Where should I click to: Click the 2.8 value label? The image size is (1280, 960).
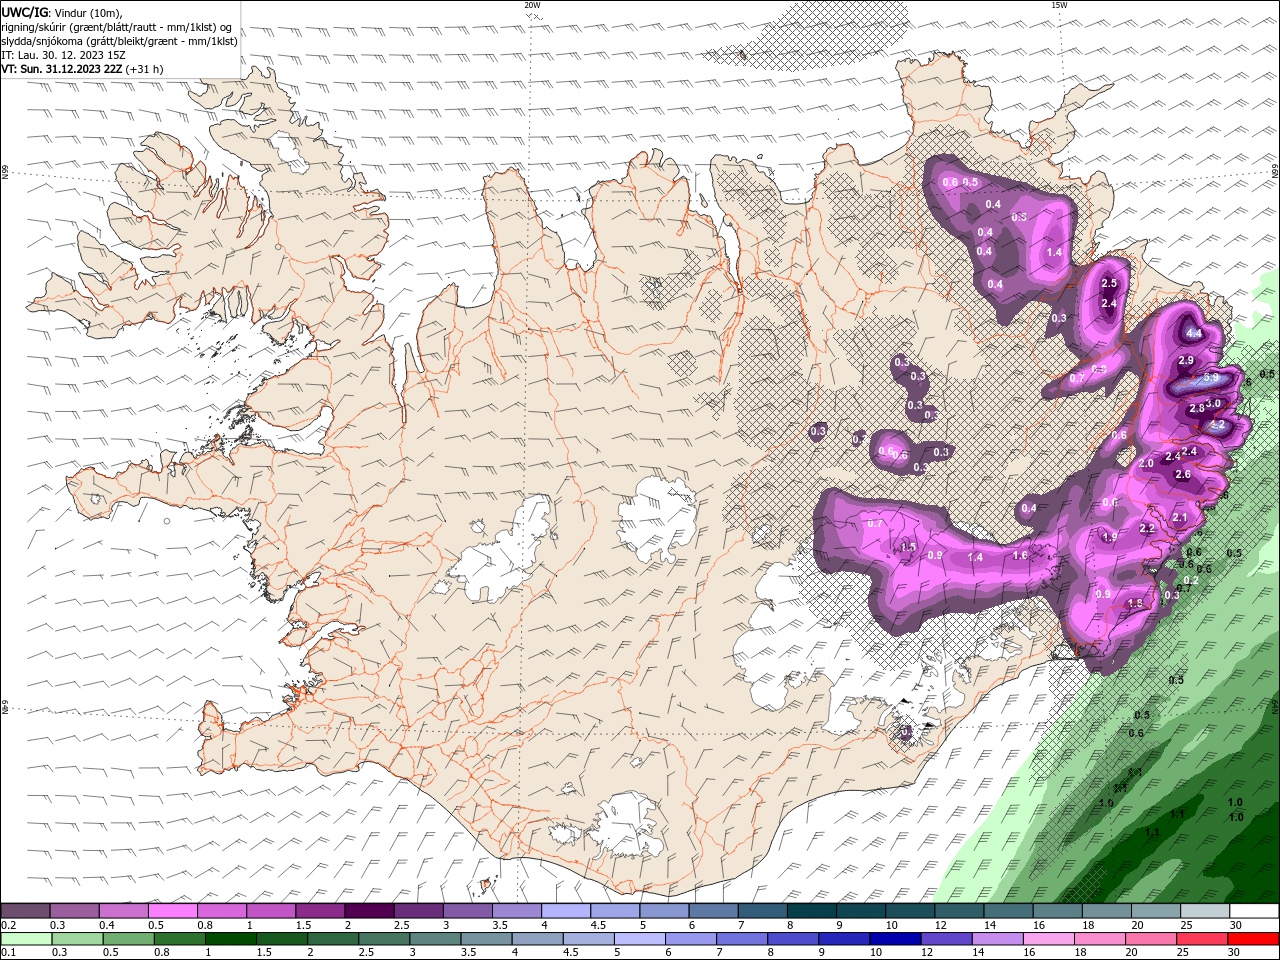pos(1196,409)
